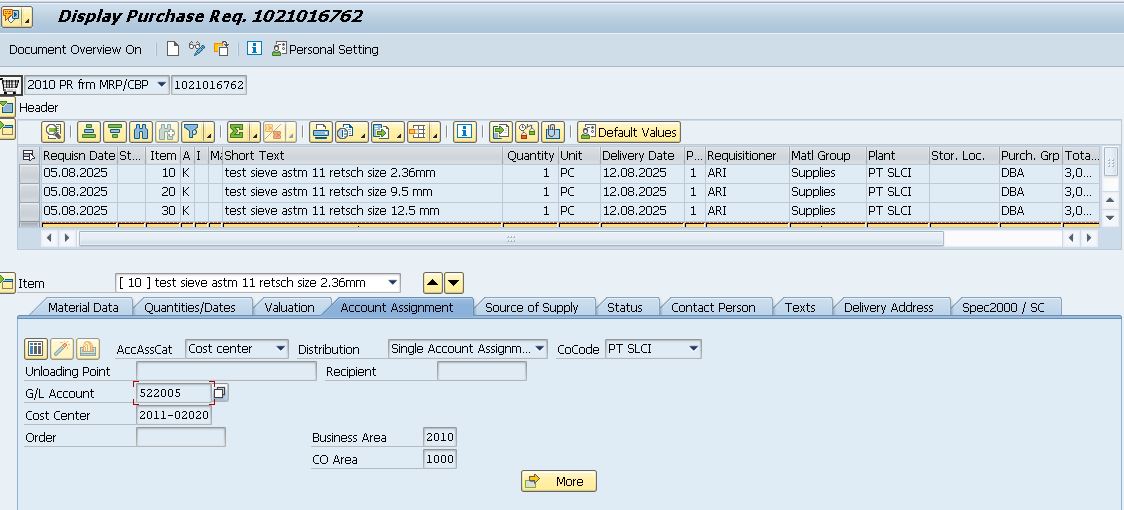Viewport: 1124px width, 510px height.
Task: Expand the Header section
Action: [x=7, y=108]
